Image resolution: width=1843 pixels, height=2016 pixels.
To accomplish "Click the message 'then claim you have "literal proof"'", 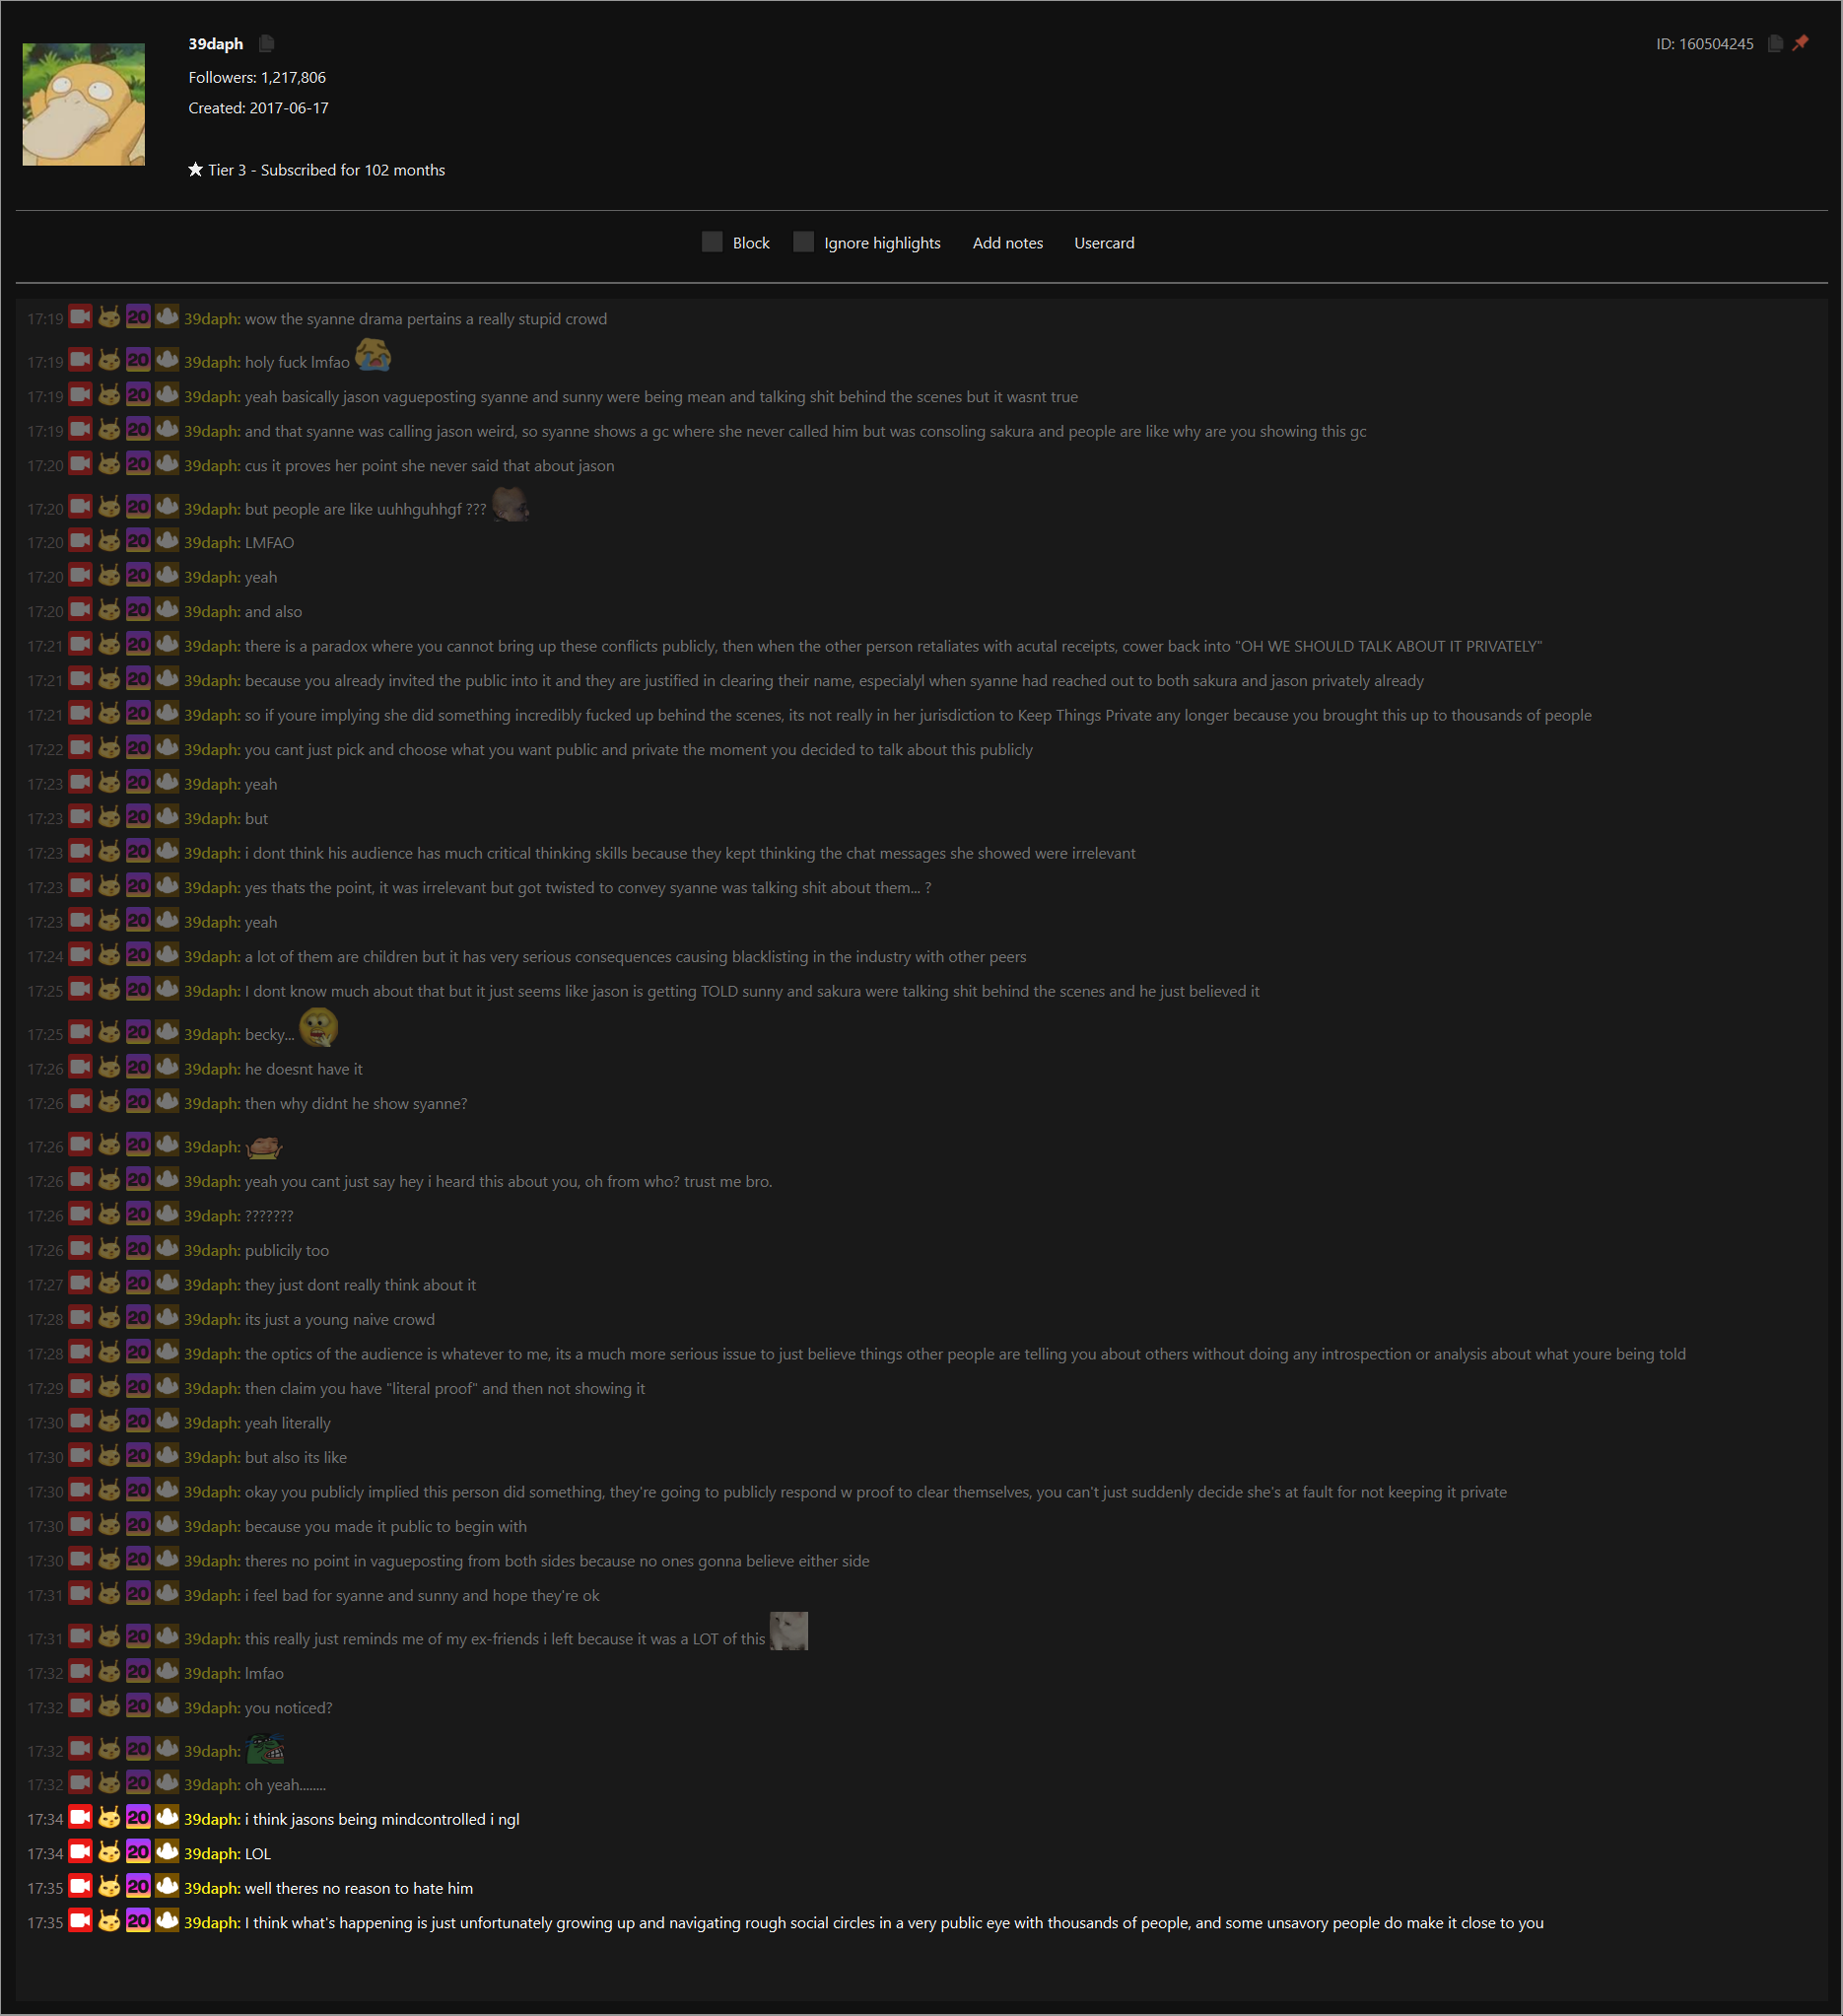I will click(445, 1389).
